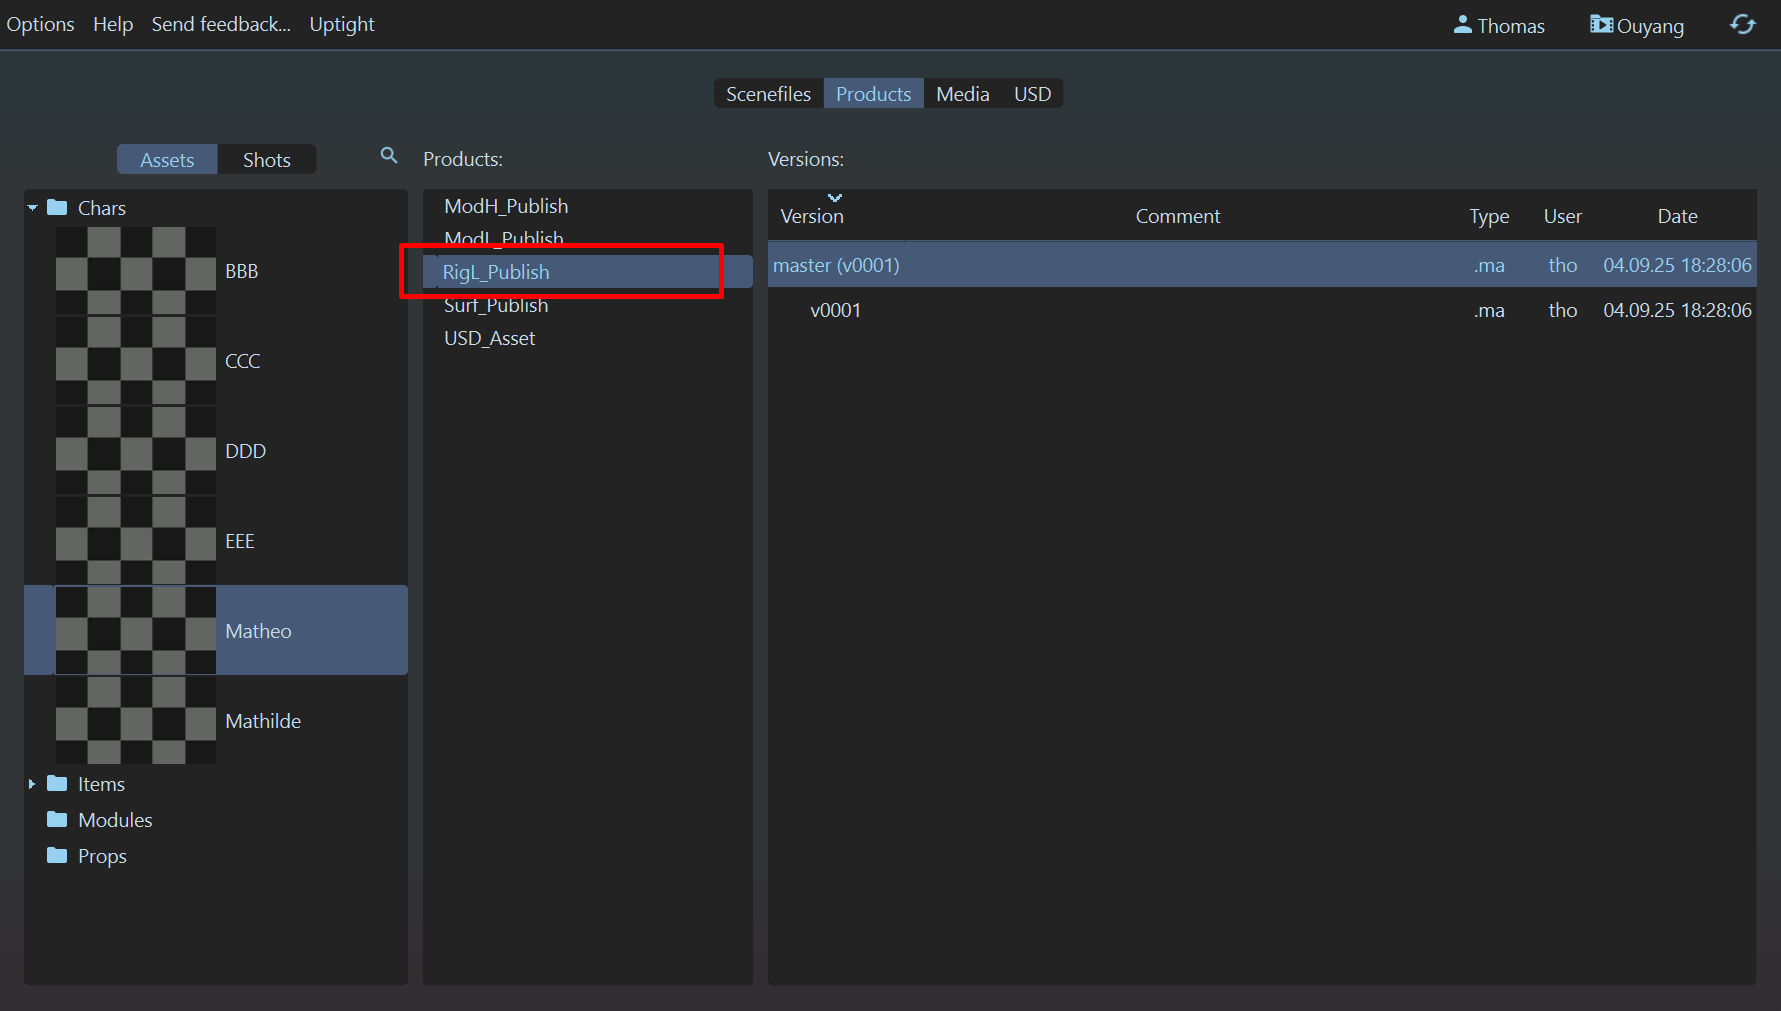Image resolution: width=1781 pixels, height=1011 pixels.
Task: Click the Ouyang project icon
Action: click(x=1601, y=25)
